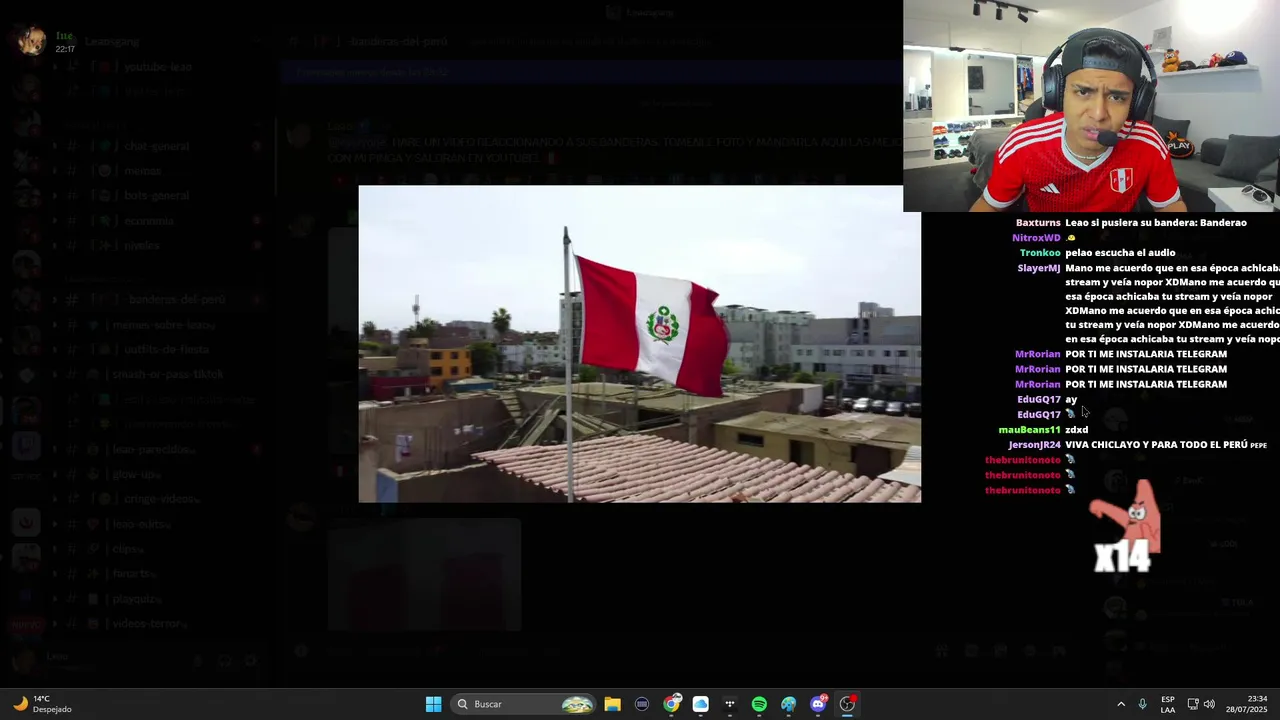Viewport: 1280px width, 720px height.
Task: Click chat username mauBeans11
Action: pos(1029,430)
